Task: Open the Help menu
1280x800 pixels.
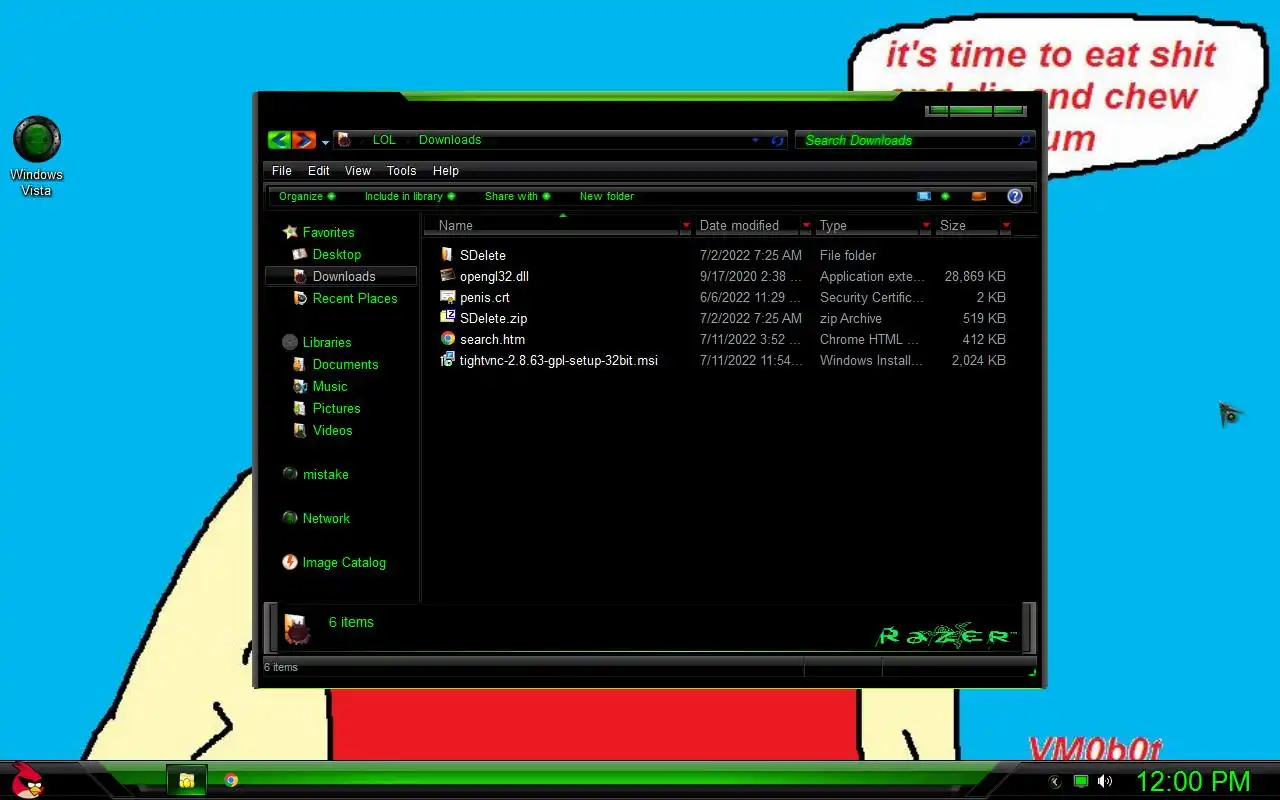Action: tap(446, 170)
